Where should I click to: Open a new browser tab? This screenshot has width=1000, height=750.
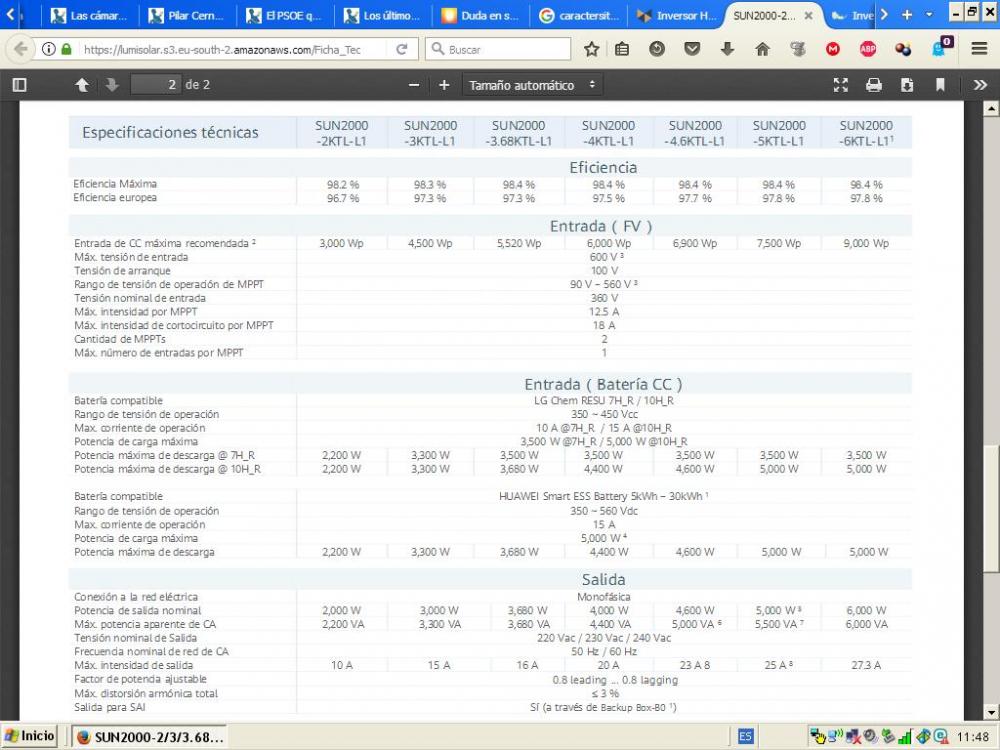coord(907,15)
